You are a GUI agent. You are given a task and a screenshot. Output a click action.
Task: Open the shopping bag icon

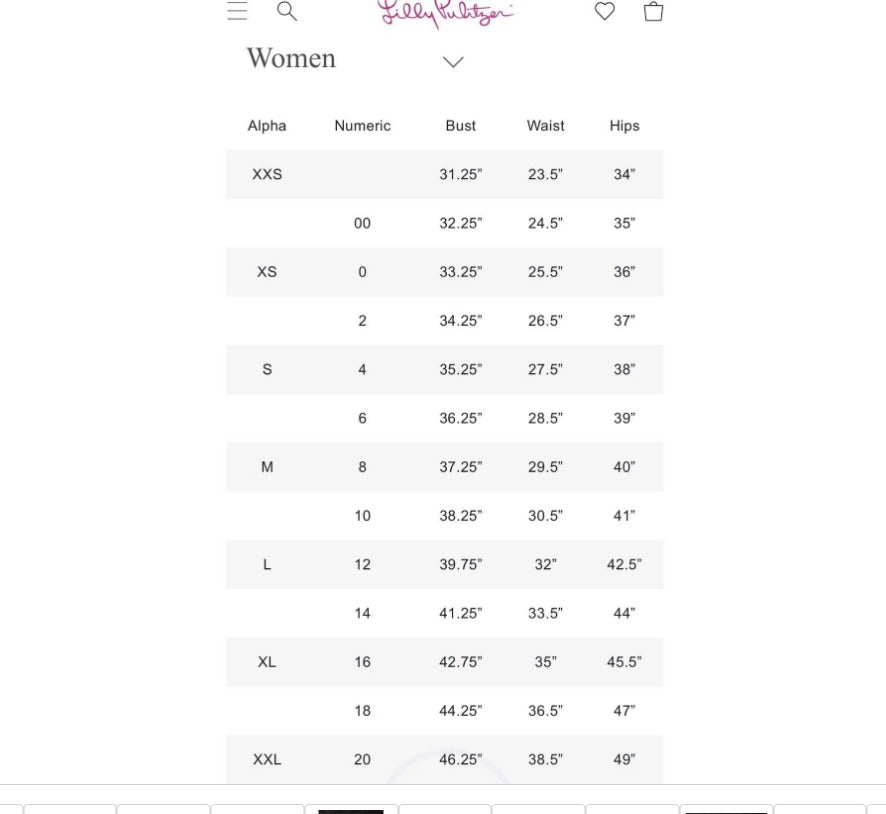pyautogui.click(x=653, y=11)
